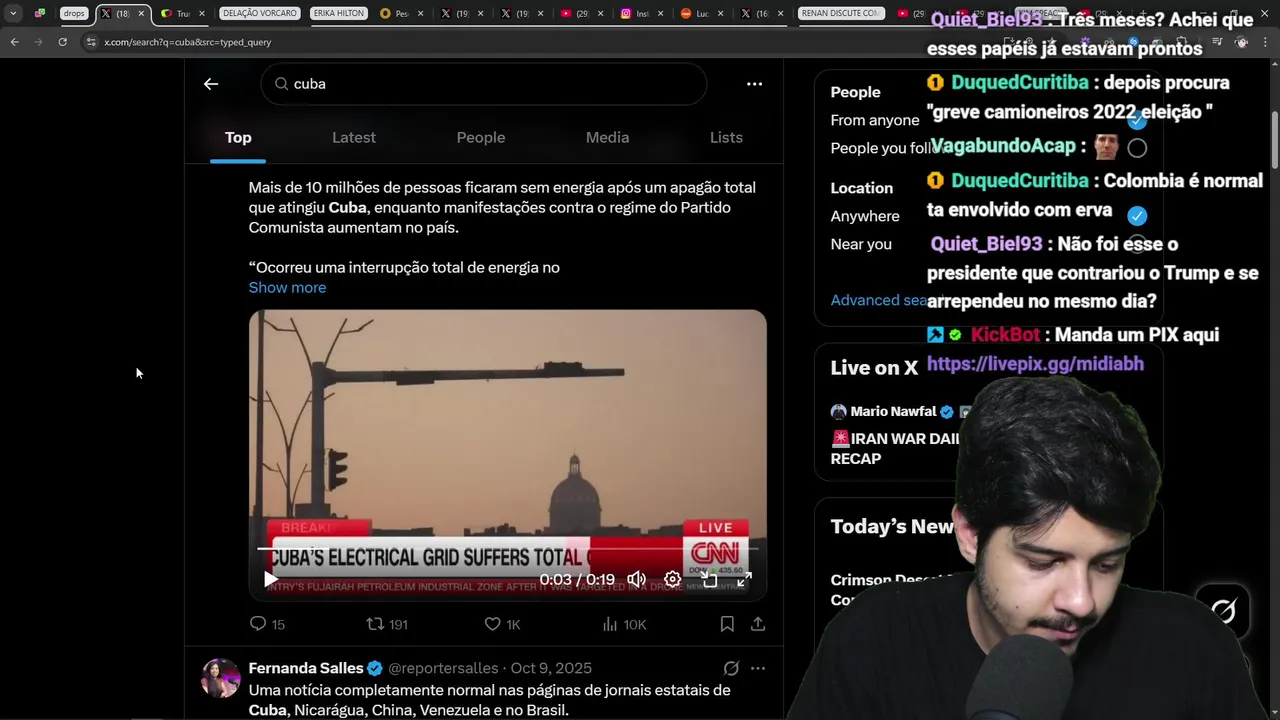Go back with the arrow beside search box
This screenshot has height=720, width=1280.
click(x=211, y=84)
